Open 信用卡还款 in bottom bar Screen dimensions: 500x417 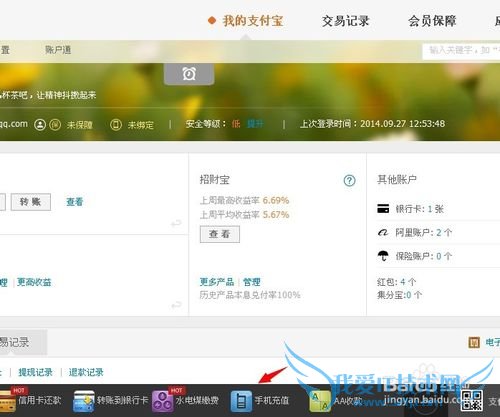(40, 400)
